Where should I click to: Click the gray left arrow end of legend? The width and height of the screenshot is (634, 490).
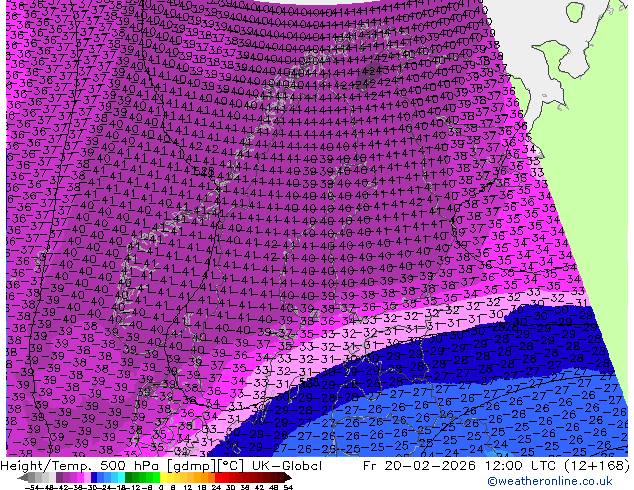point(23,477)
